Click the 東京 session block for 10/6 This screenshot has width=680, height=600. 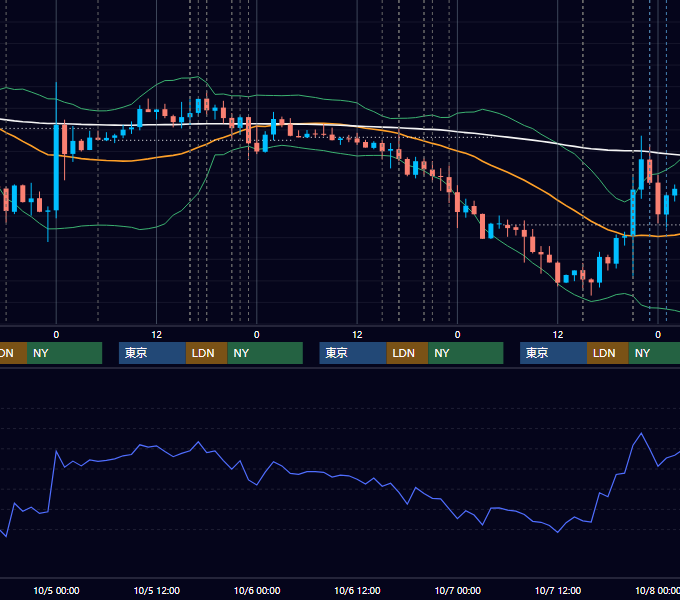coord(353,353)
